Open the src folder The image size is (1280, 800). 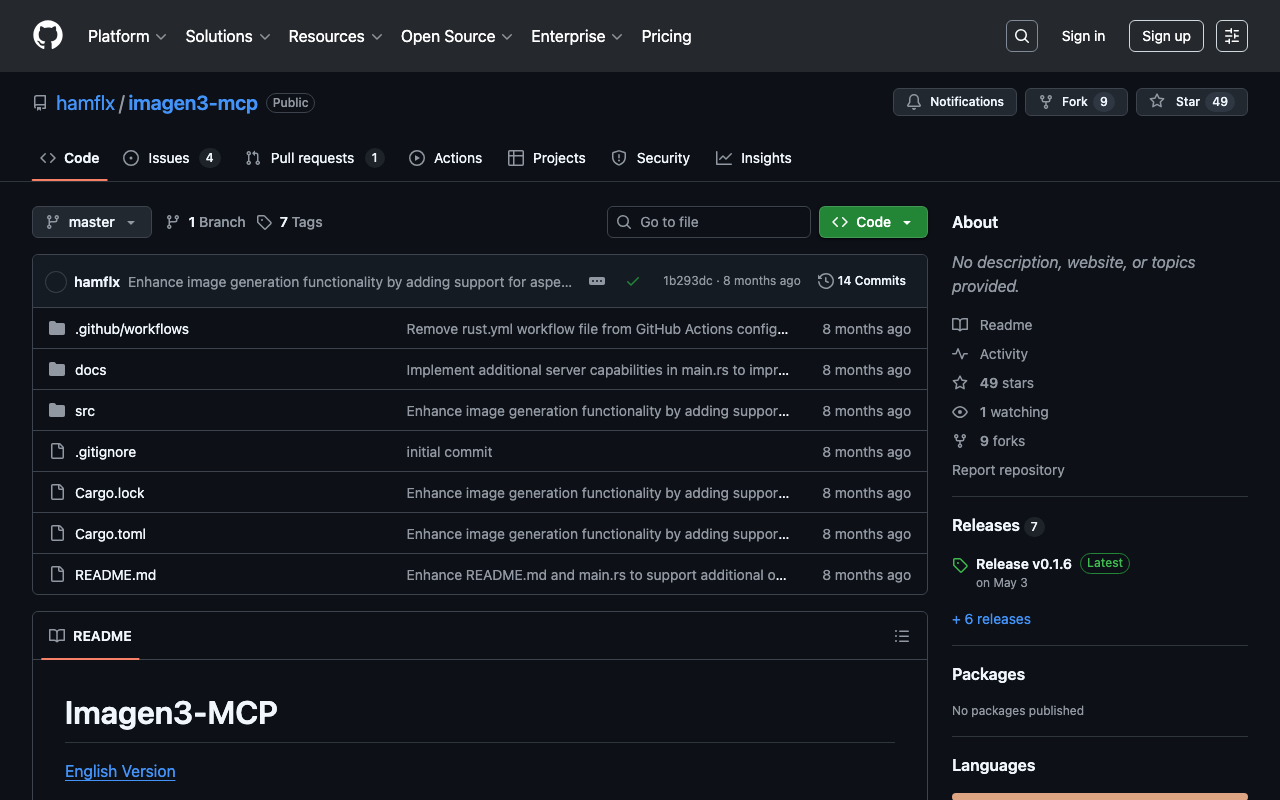(85, 411)
